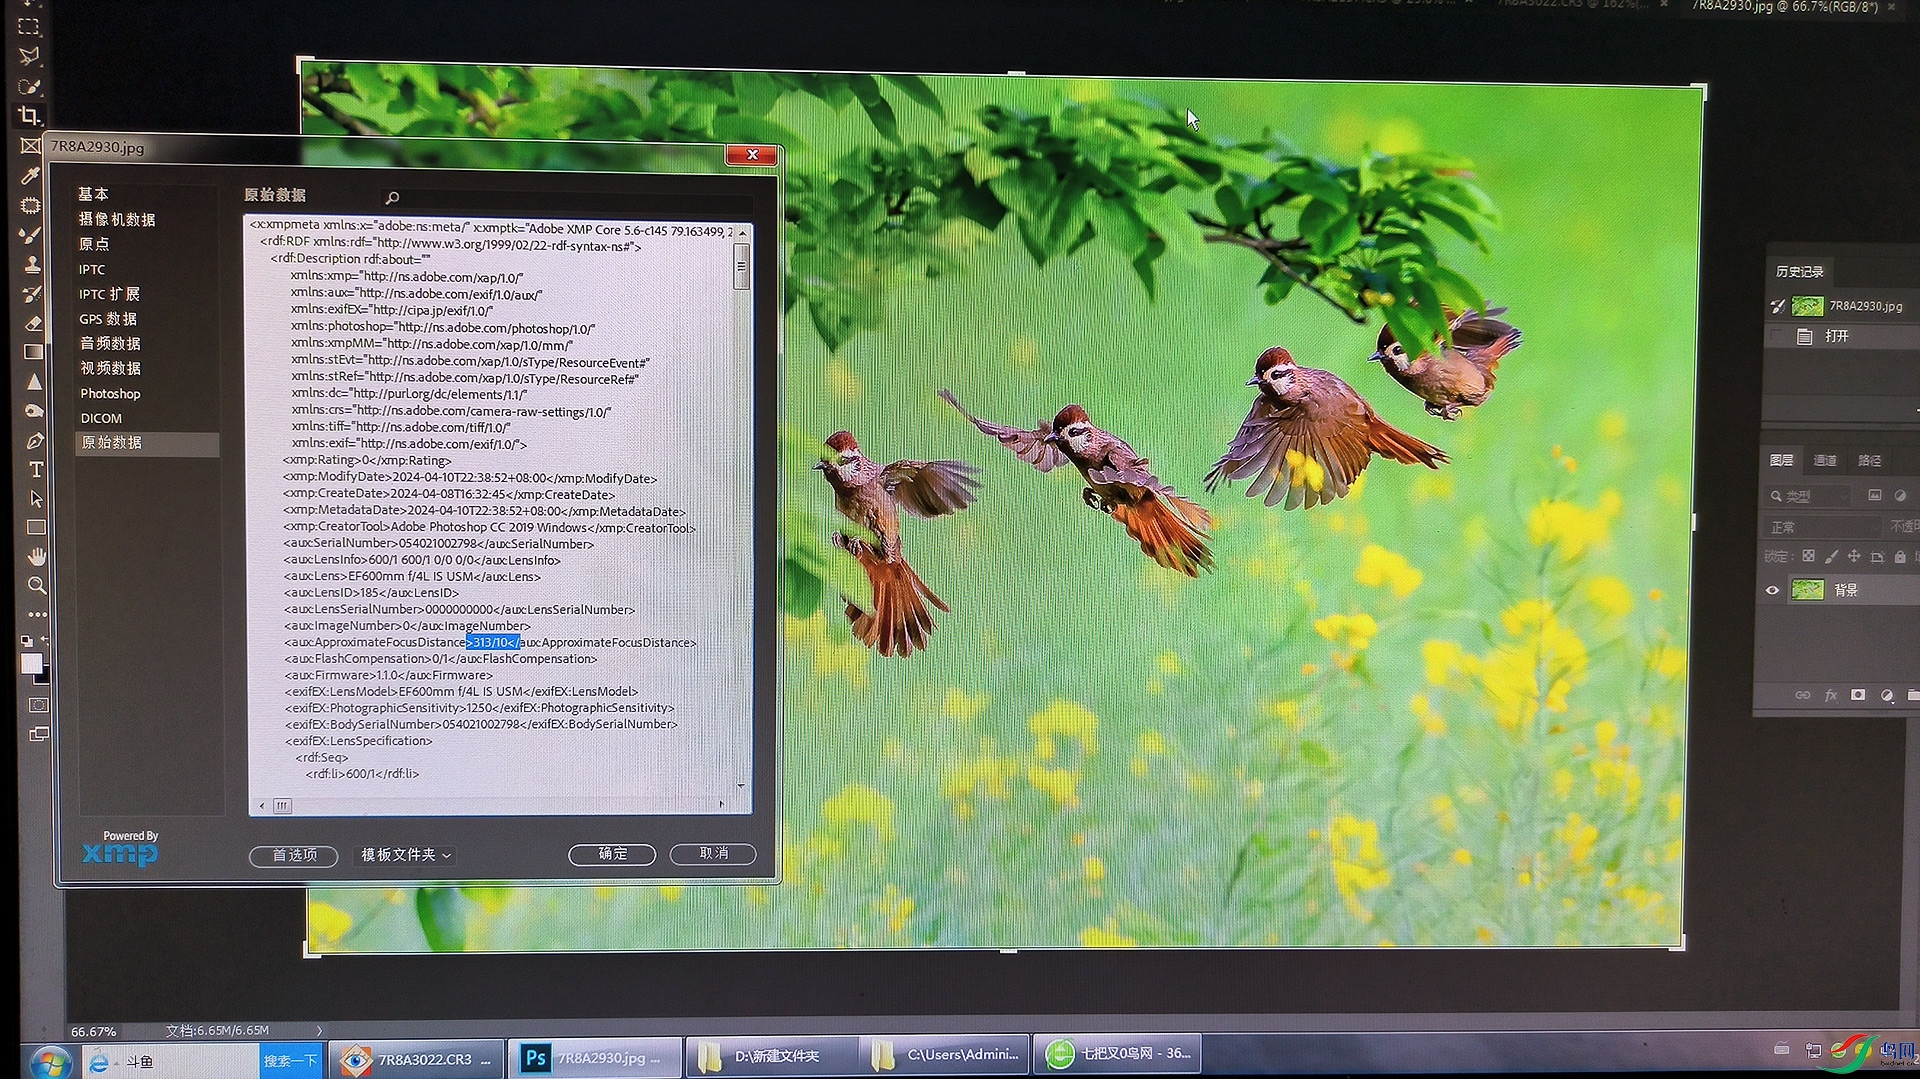Select the Eyedropper tool

31,175
